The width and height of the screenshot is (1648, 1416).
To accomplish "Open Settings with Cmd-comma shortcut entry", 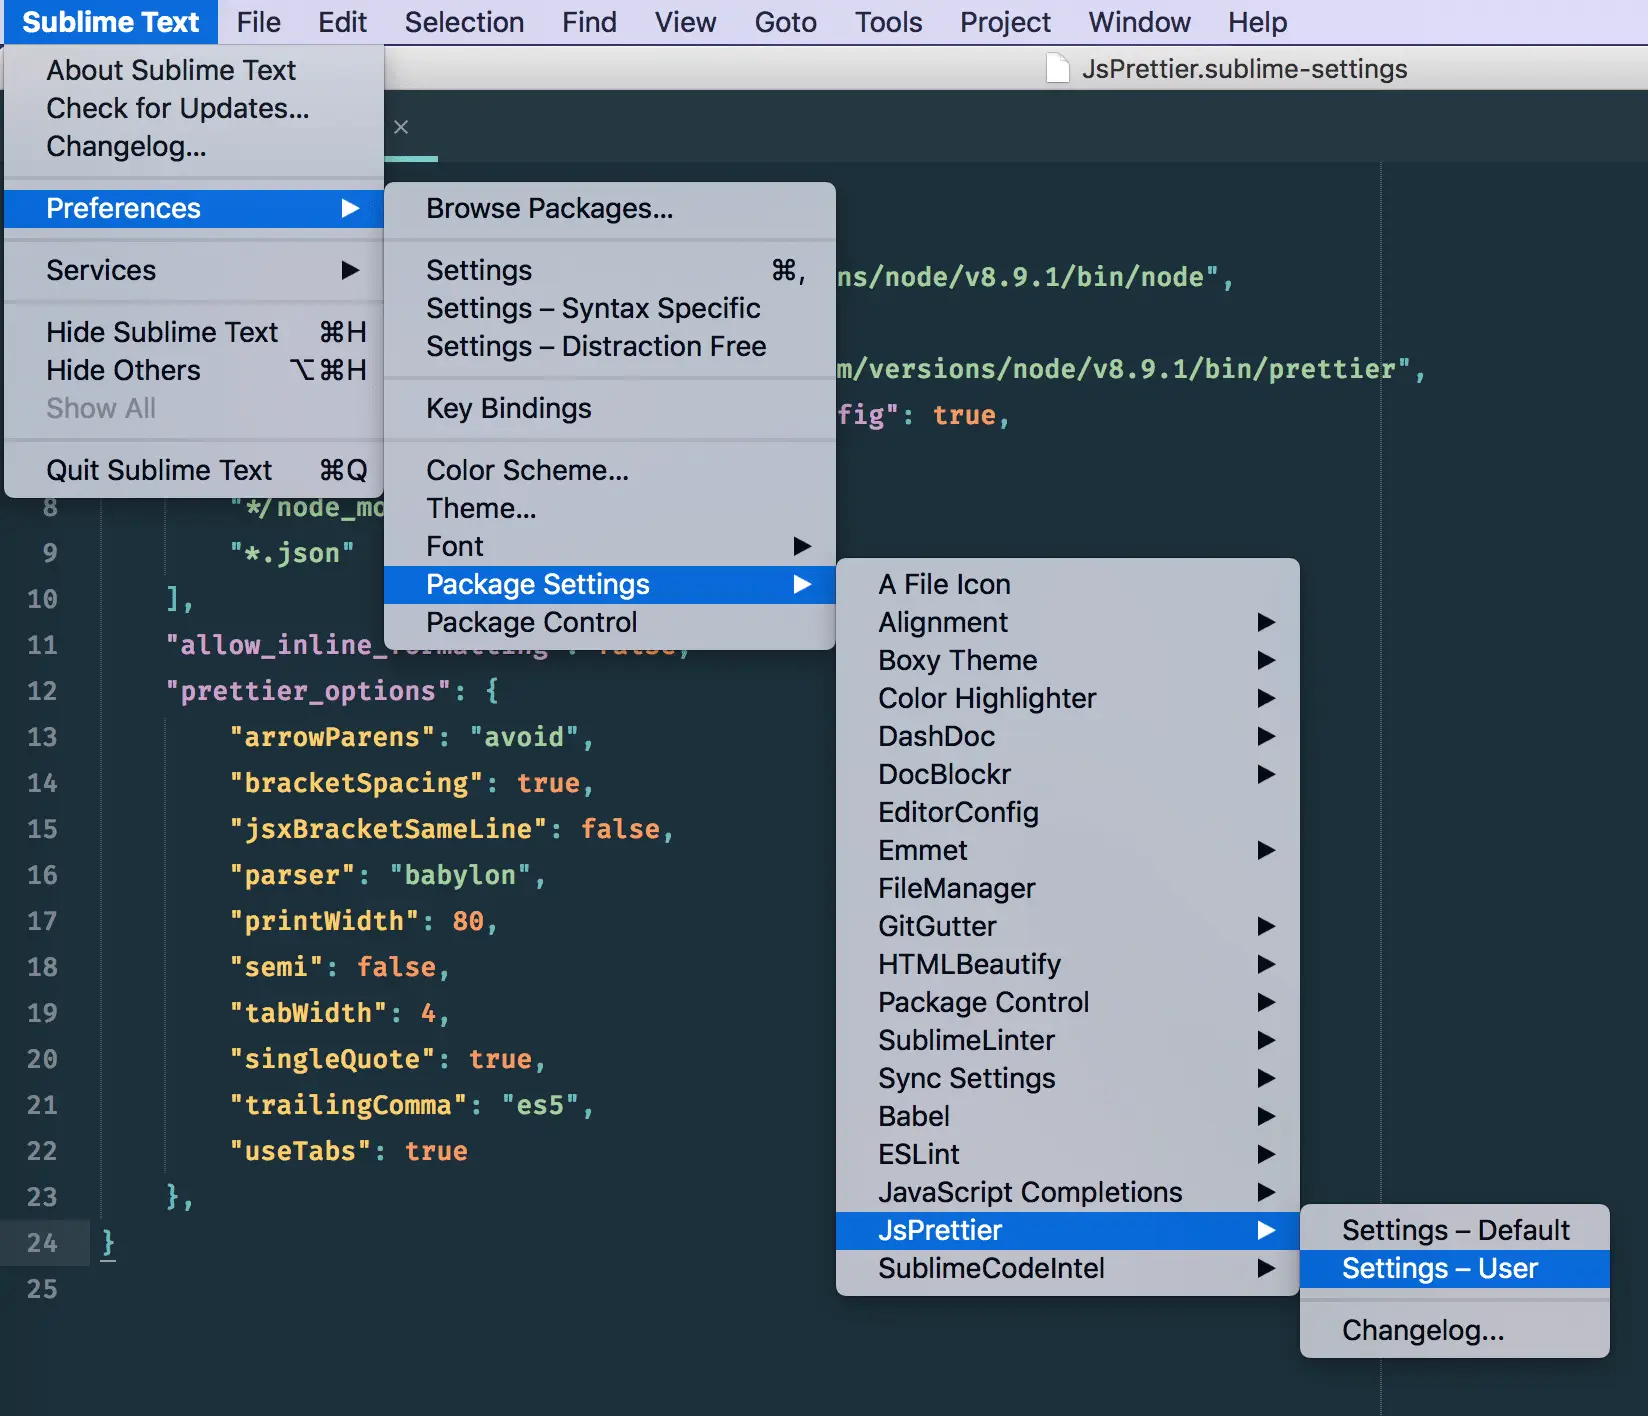I will [x=610, y=270].
